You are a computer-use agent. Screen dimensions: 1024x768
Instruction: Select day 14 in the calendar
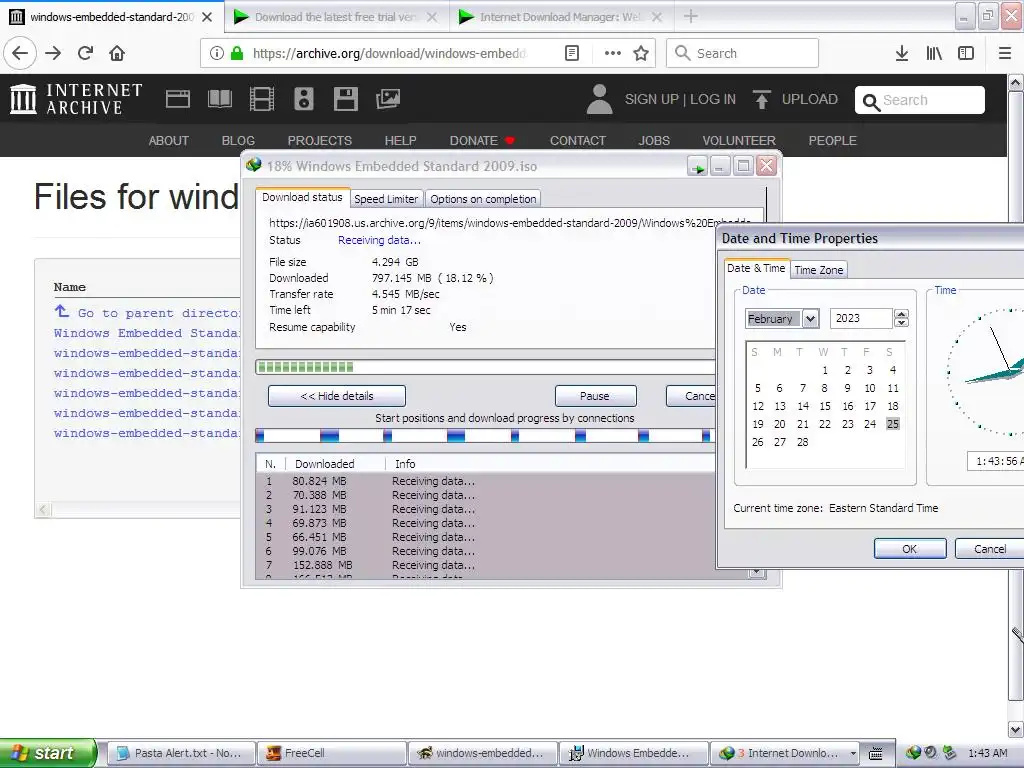[x=803, y=406]
